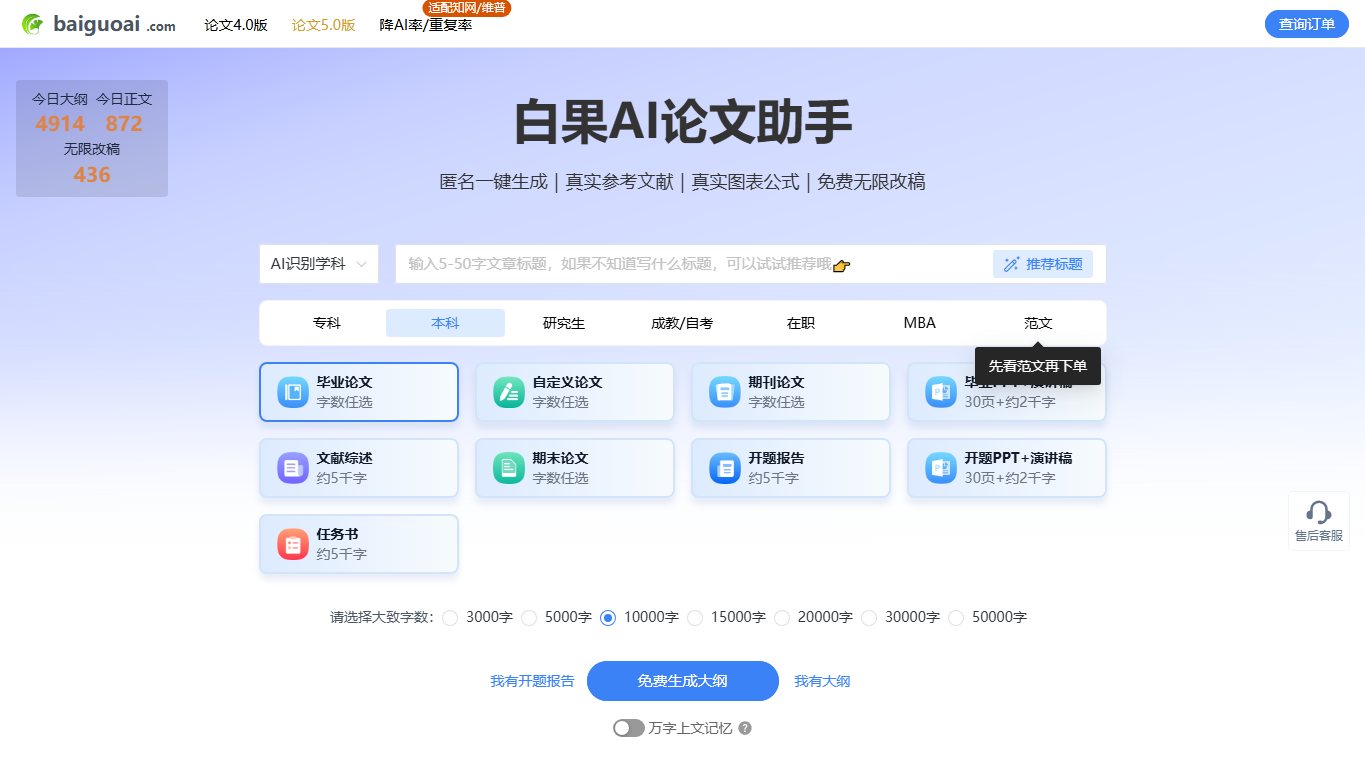
Task: Click the term paper icon
Action: (x=509, y=468)
